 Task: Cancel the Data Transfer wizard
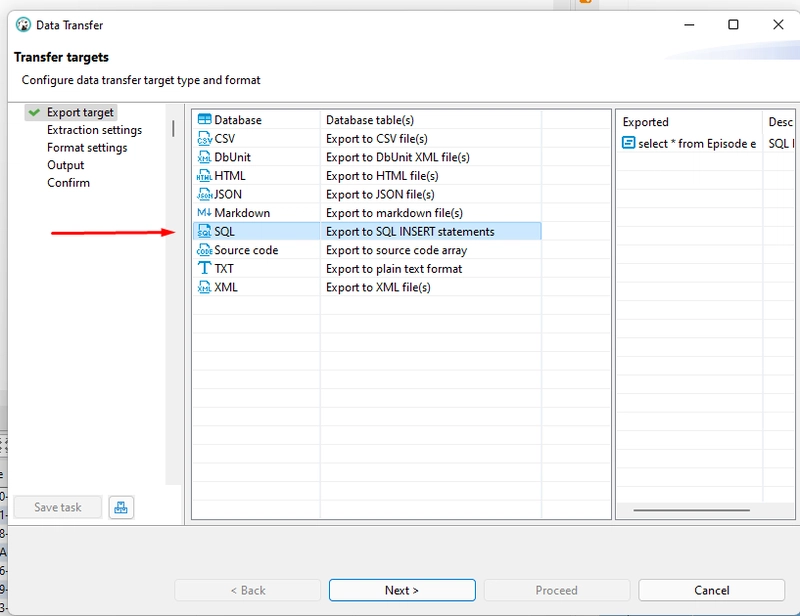(x=711, y=590)
